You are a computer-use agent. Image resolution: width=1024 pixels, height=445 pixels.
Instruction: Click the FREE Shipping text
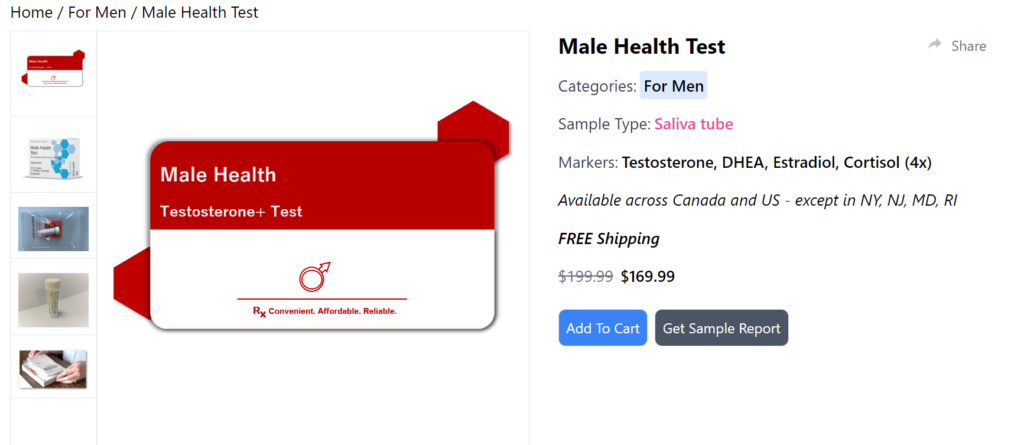tap(609, 239)
